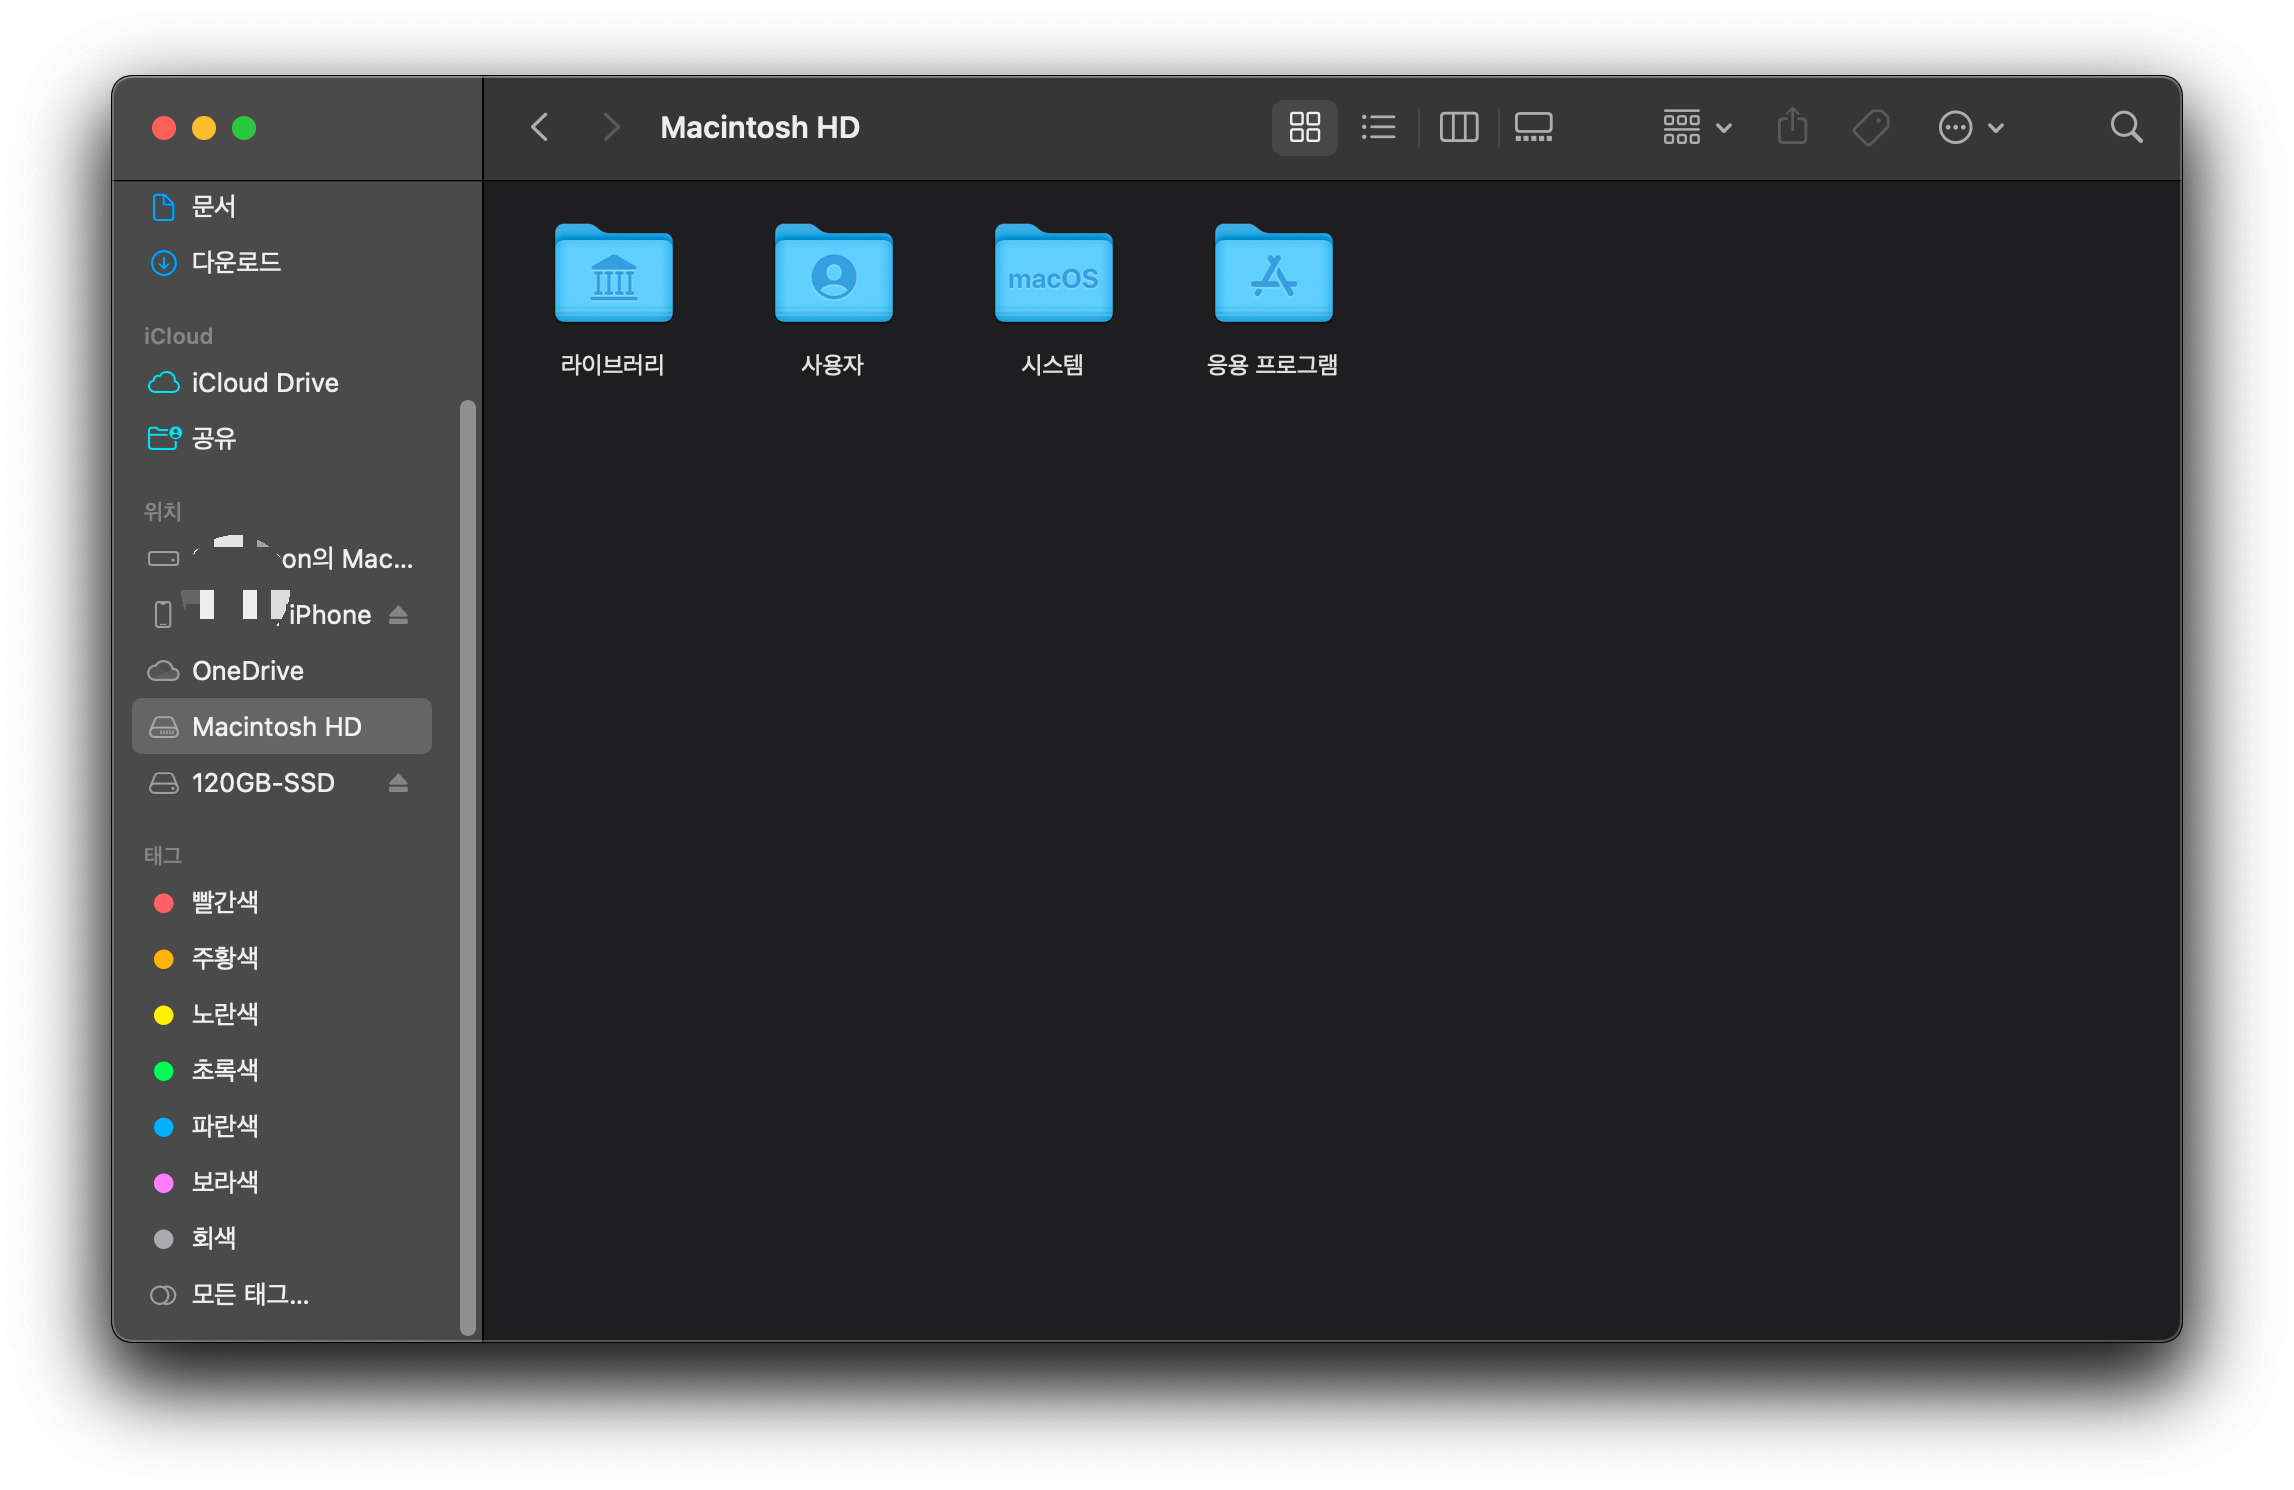This screenshot has height=1490, width=2294.
Task: Open the more actions ellipsis menu
Action: pos(1971,128)
